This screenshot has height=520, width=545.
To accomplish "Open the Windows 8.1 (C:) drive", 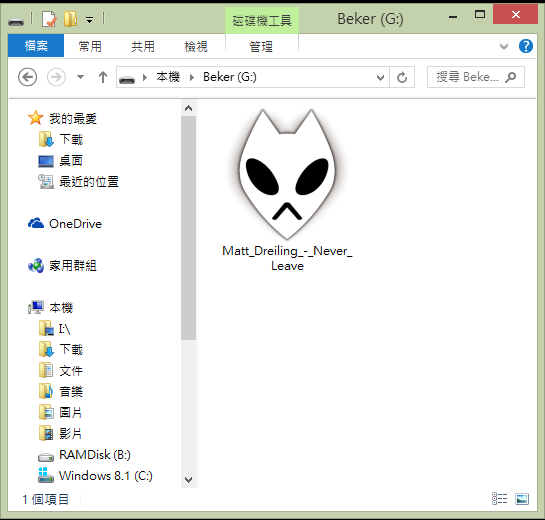I will [106, 476].
